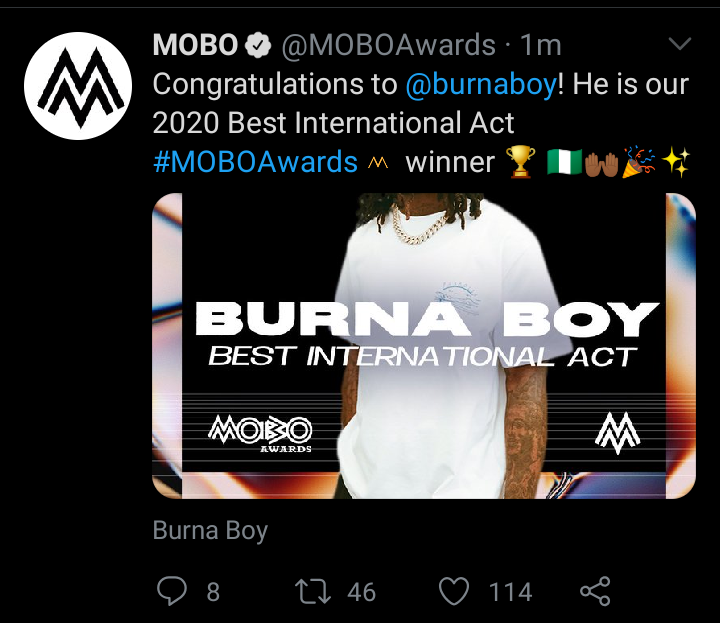
Task: Open the @burnaboy mention link
Action: (x=481, y=84)
